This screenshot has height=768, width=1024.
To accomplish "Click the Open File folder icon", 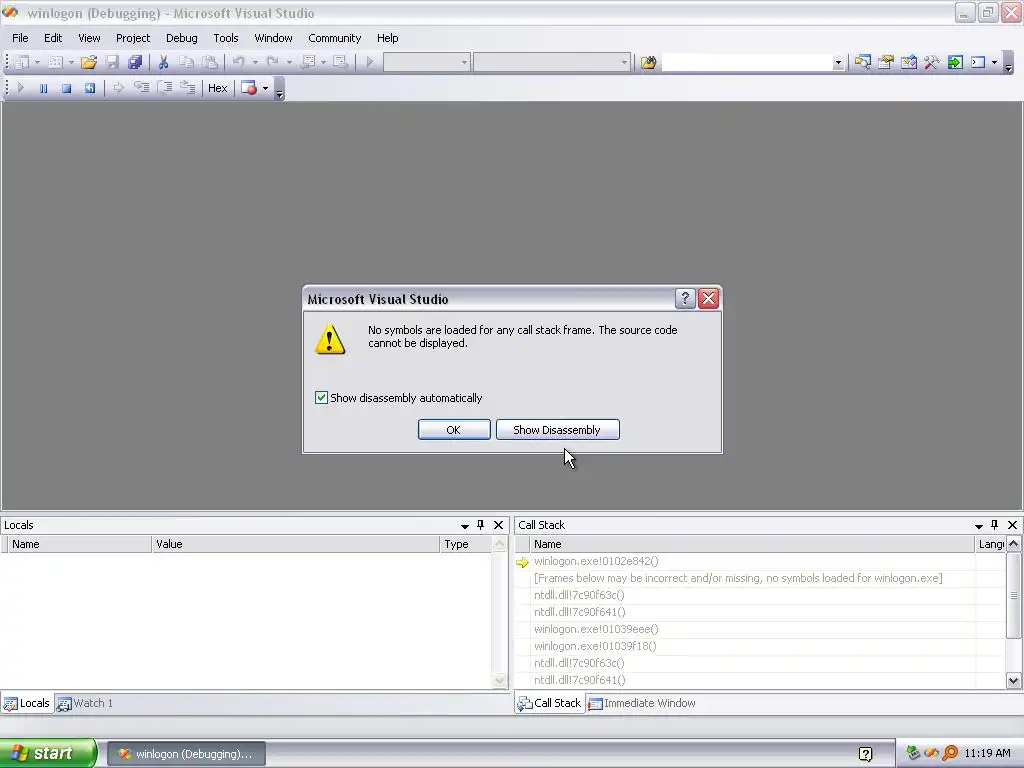I will (x=89, y=62).
